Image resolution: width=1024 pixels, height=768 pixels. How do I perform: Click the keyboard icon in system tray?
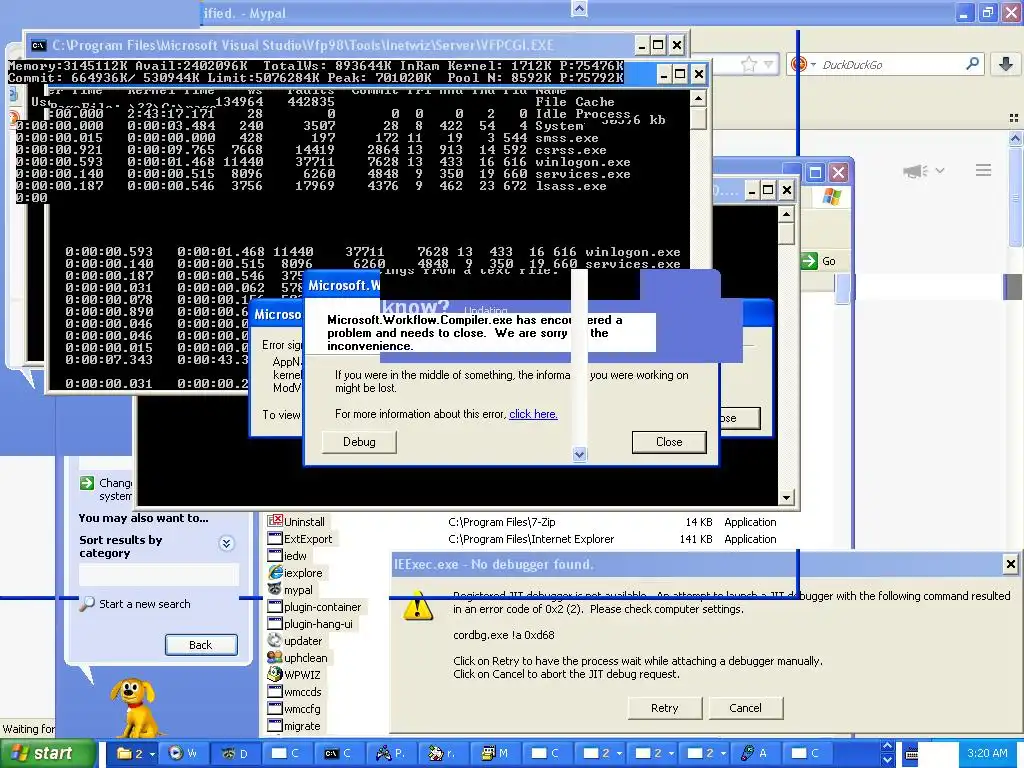coord(910,754)
